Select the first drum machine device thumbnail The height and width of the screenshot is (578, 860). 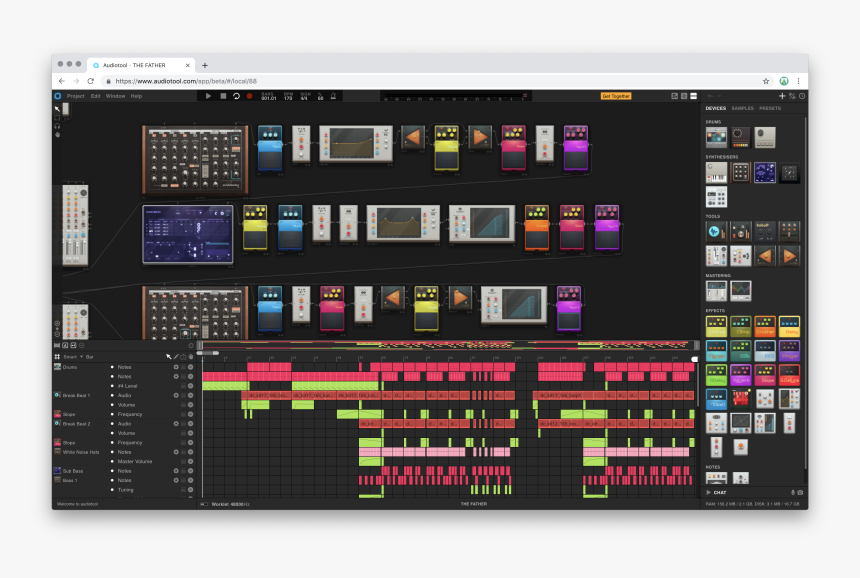(x=716, y=135)
